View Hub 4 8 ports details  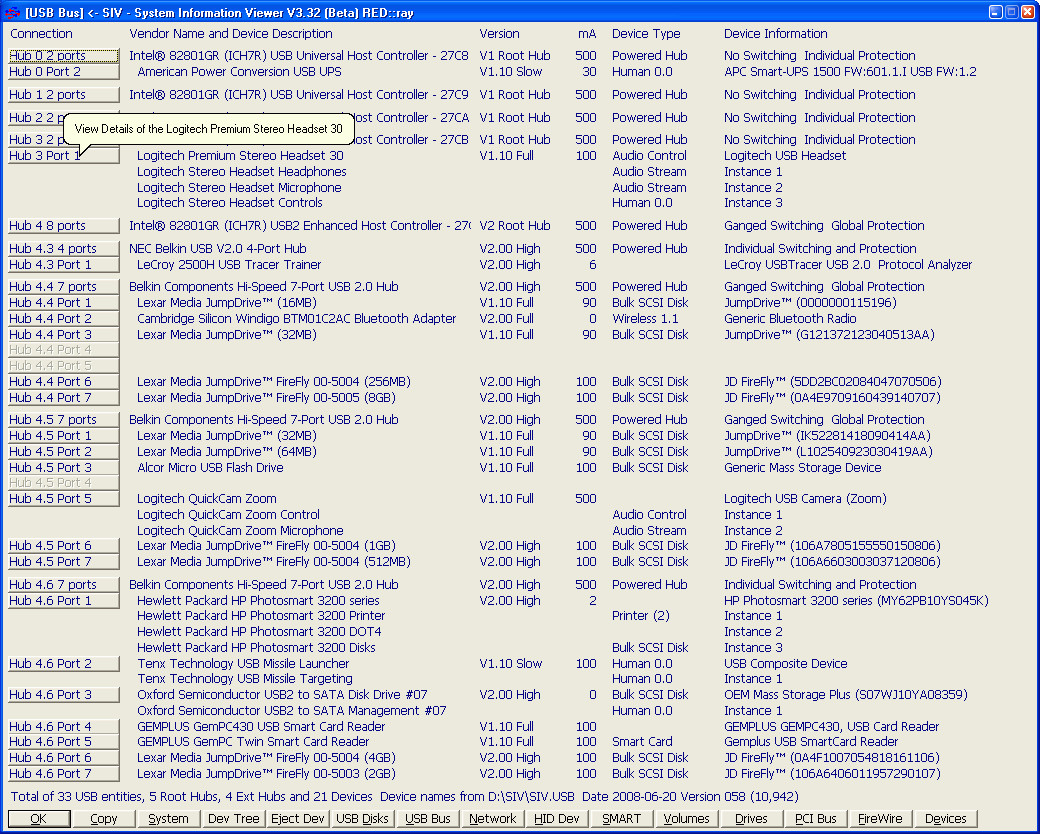pyautogui.click(x=64, y=226)
